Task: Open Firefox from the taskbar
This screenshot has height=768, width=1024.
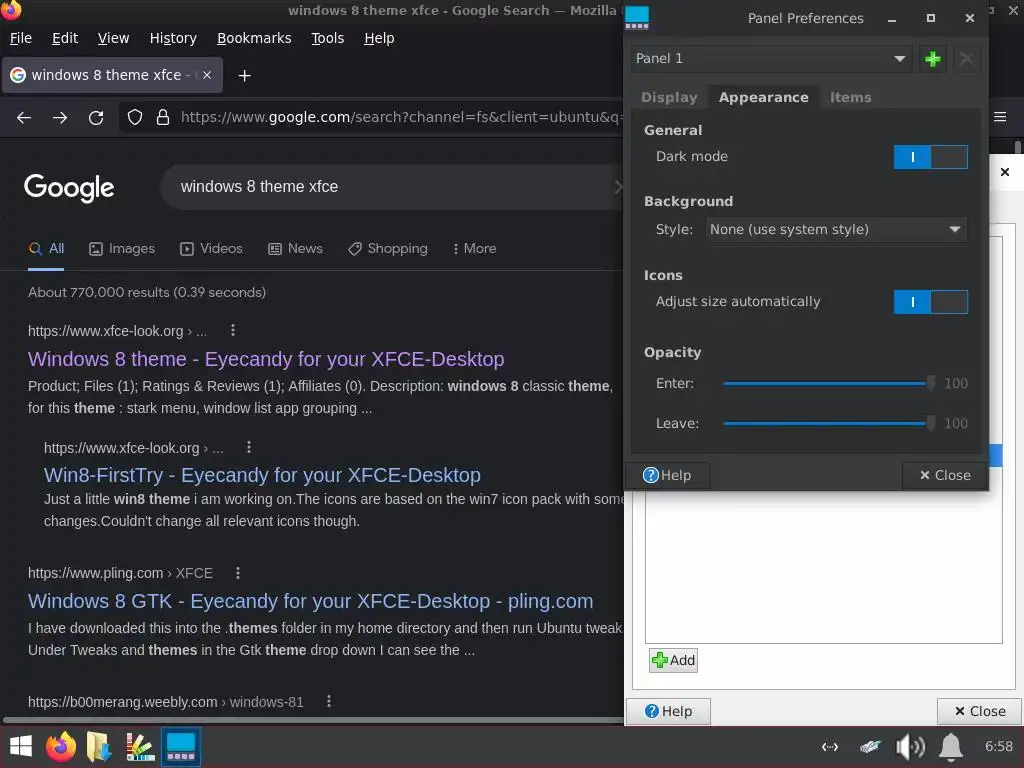Action: 61,746
